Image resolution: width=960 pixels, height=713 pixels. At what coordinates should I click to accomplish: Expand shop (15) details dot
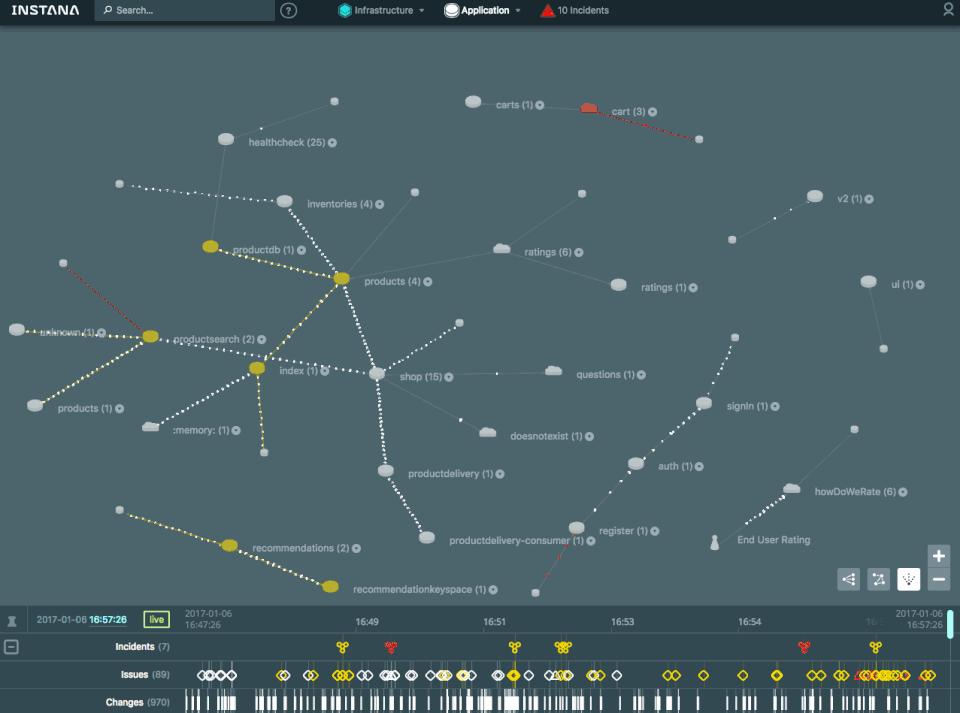pos(449,377)
